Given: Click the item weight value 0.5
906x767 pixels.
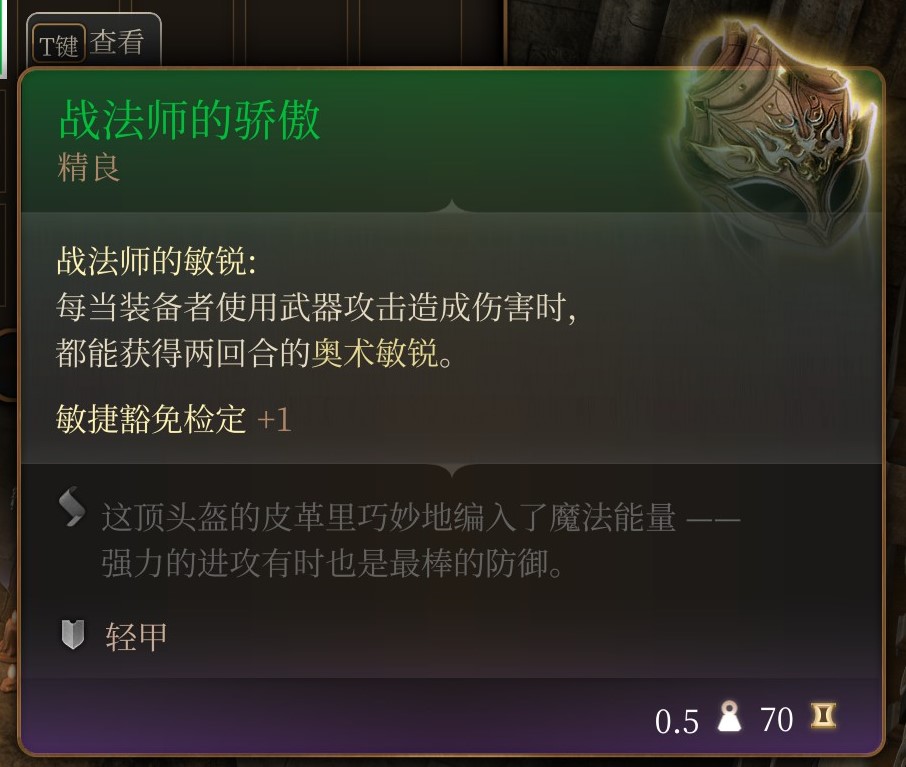Looking at the screenshot, I should click(677, 721).
